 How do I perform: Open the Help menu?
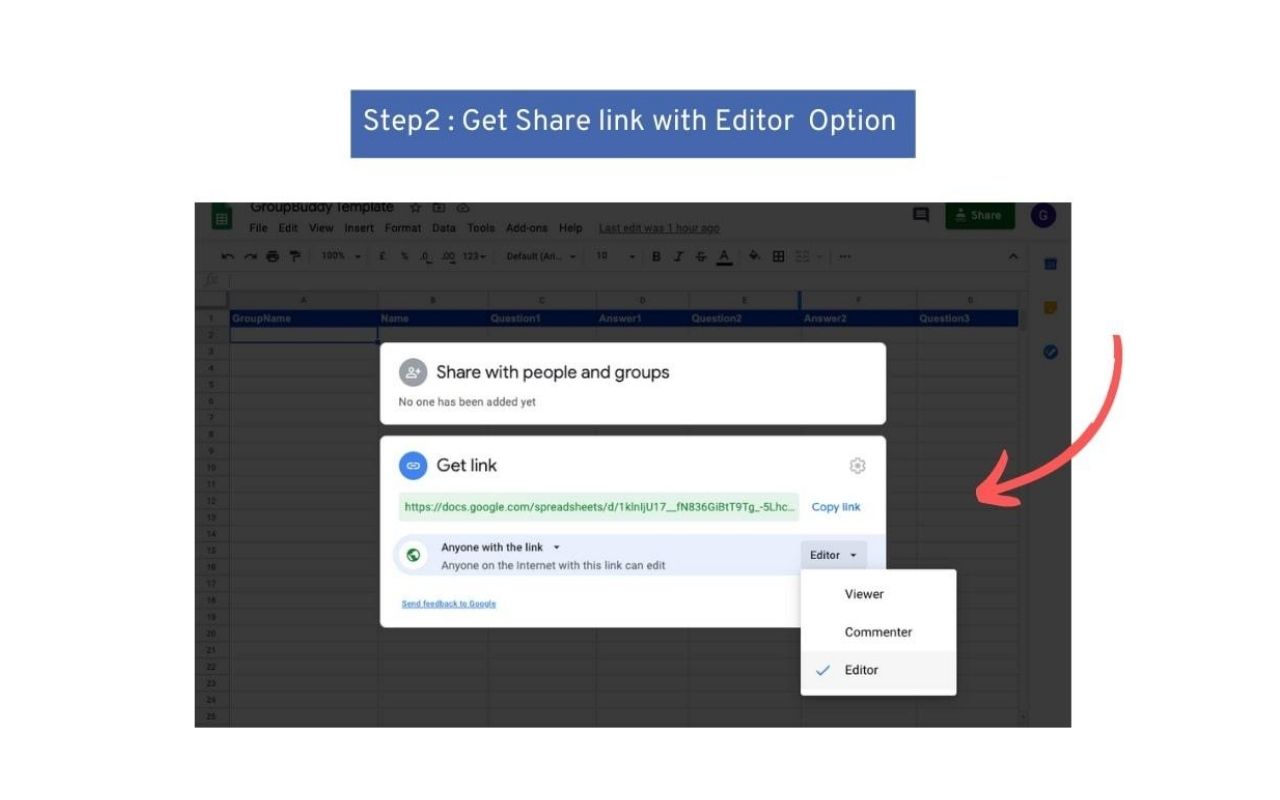(x=571, y=228)
